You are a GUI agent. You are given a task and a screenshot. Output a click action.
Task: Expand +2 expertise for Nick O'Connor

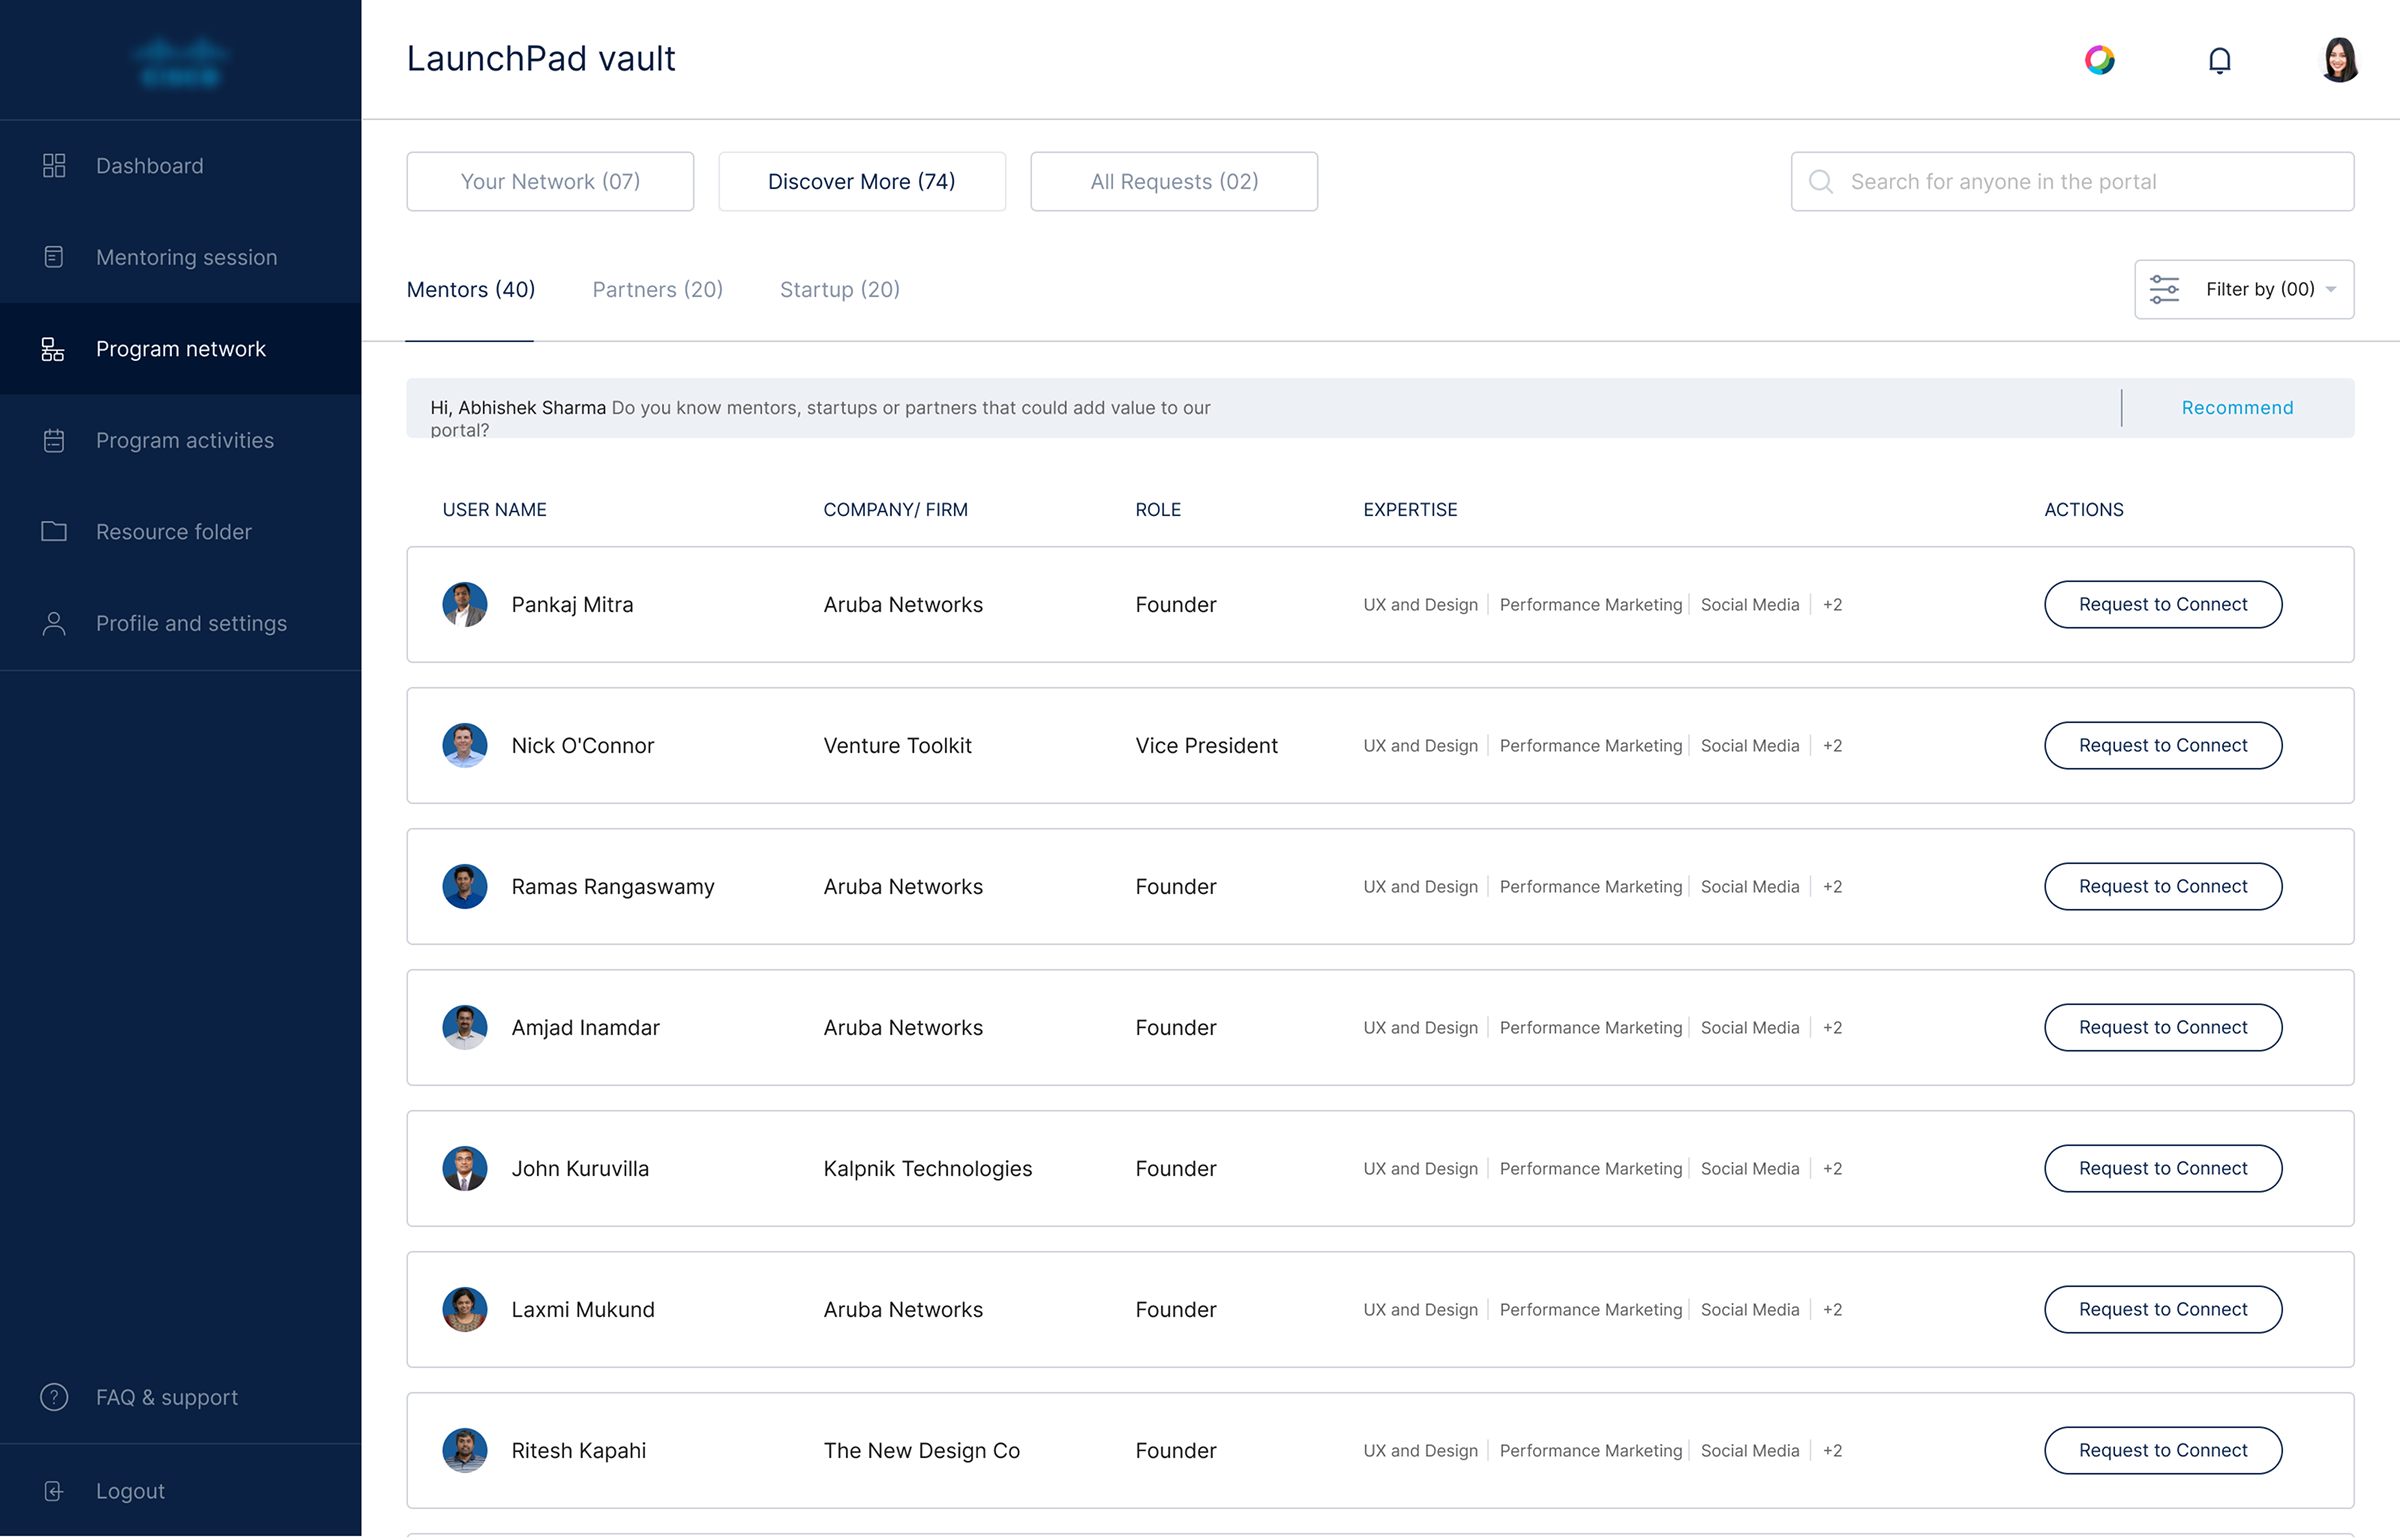coord(1832,746)
